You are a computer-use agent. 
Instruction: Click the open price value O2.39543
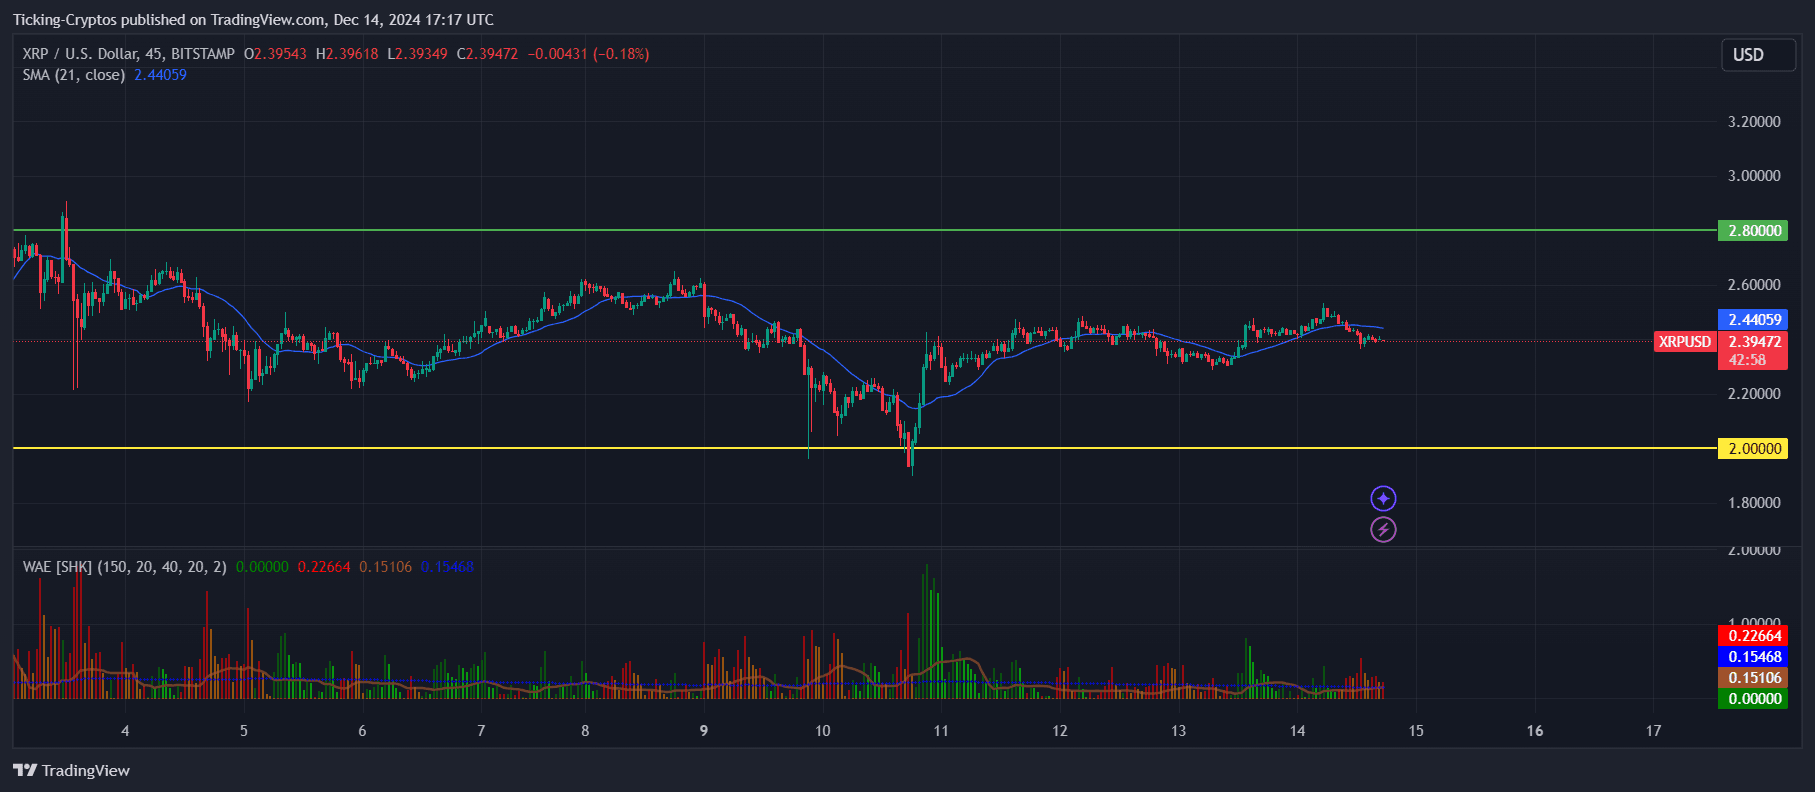coord(275,54)
